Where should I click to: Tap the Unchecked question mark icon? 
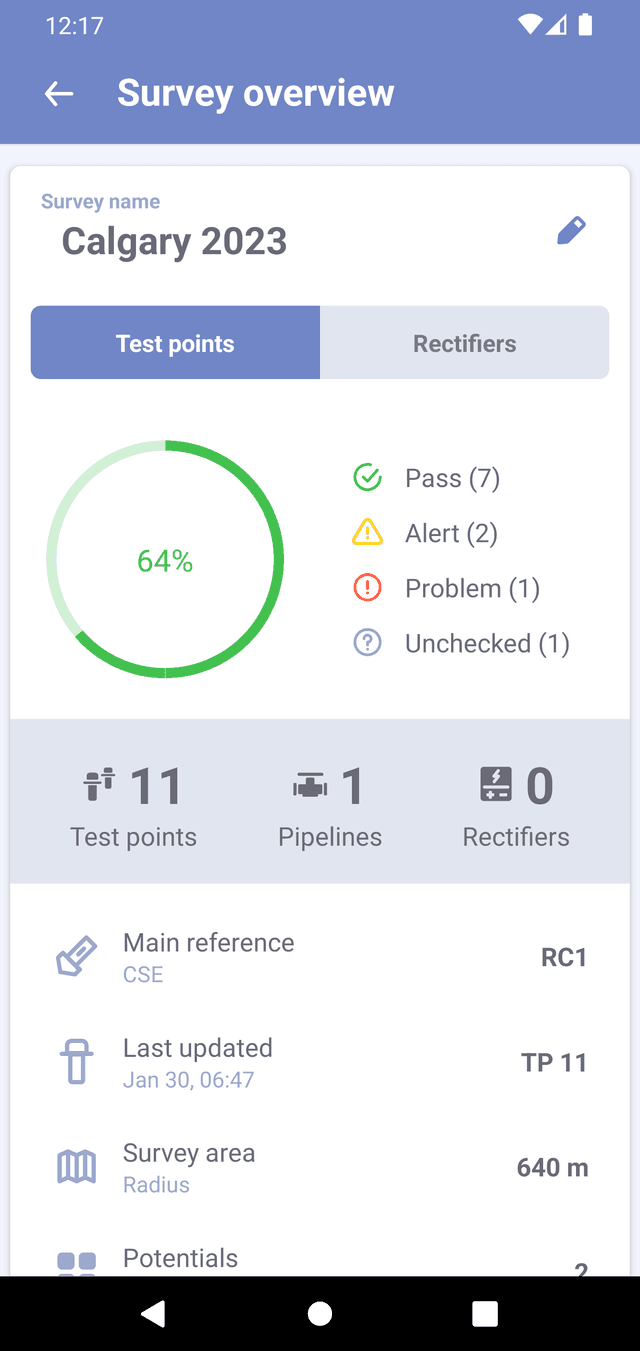[368, 643]
